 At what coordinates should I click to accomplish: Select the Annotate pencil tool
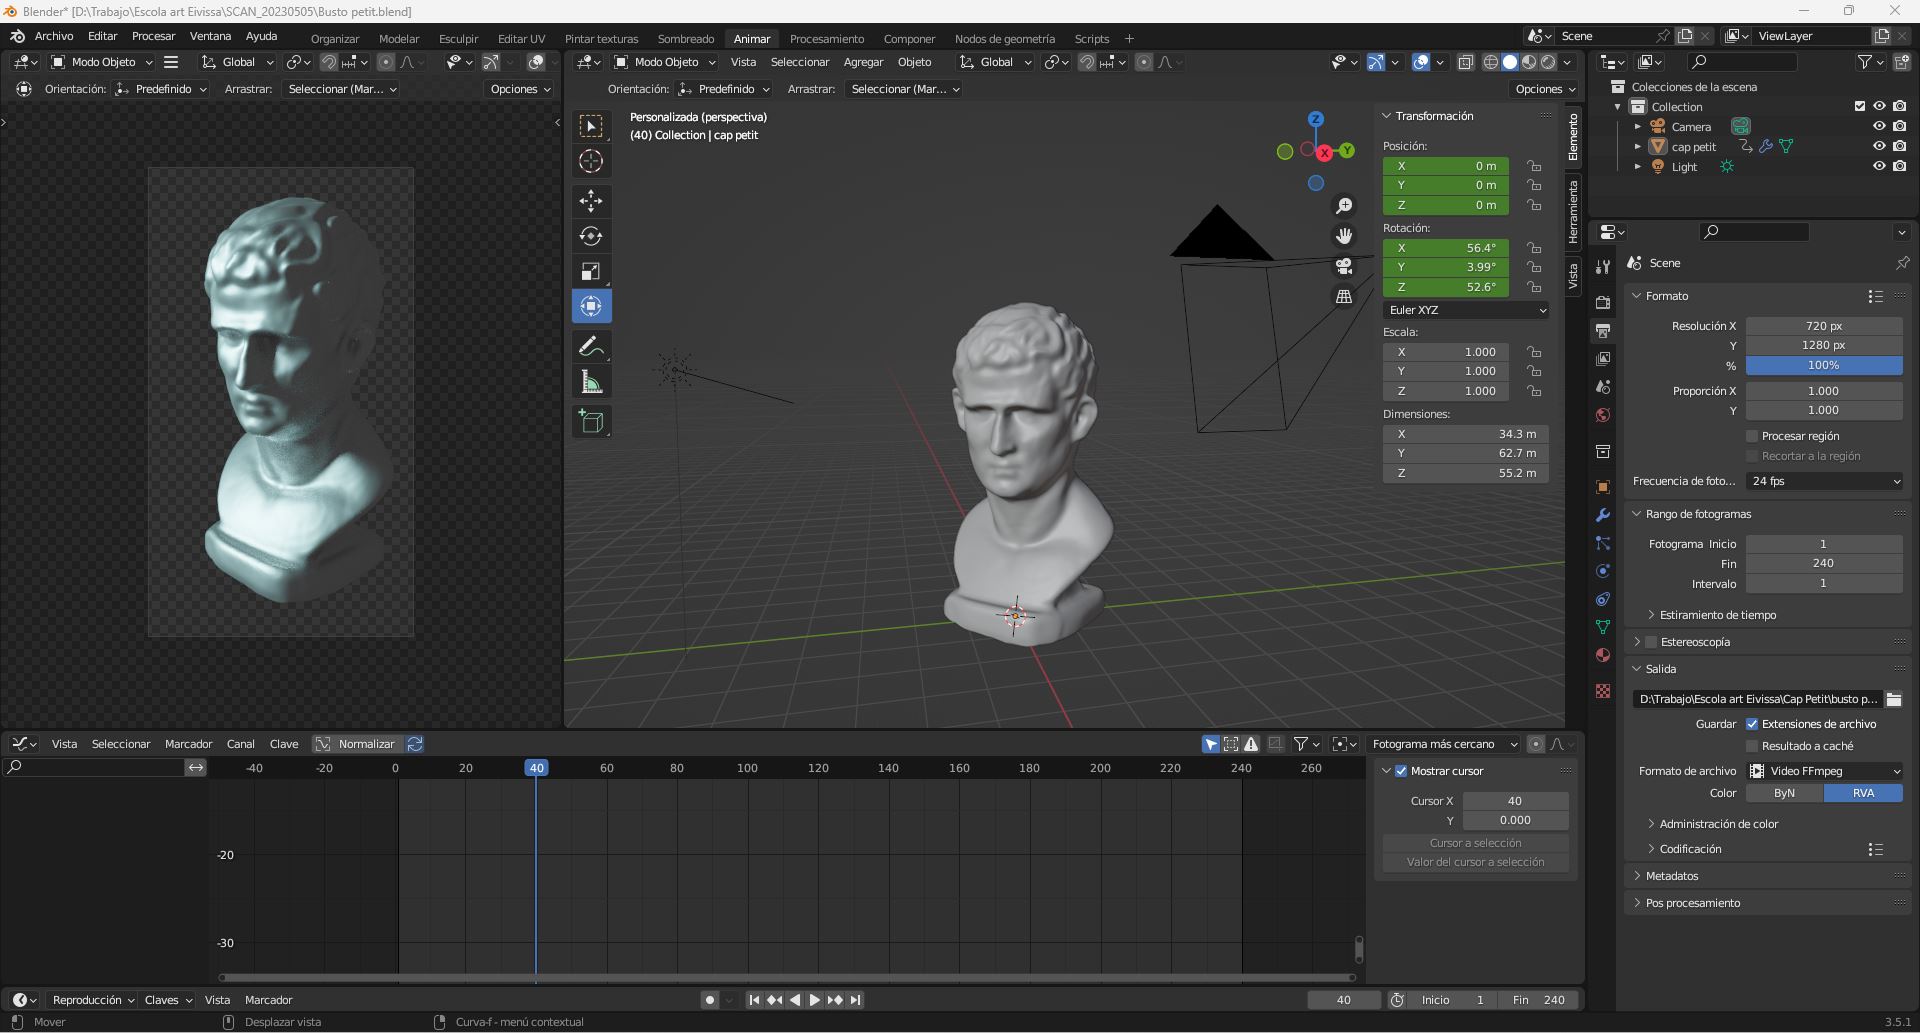pyautogui.click(x=591, y=347)
